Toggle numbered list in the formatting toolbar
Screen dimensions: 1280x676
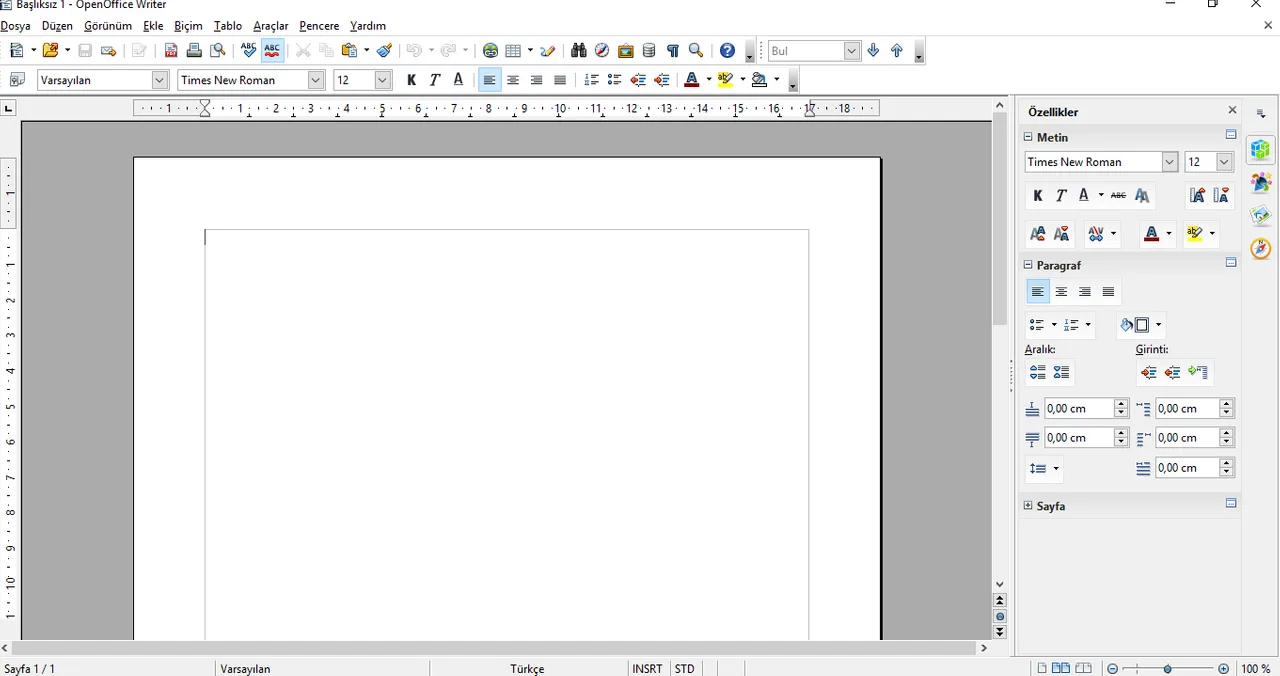pyautogui.click(x=591, y=80)
